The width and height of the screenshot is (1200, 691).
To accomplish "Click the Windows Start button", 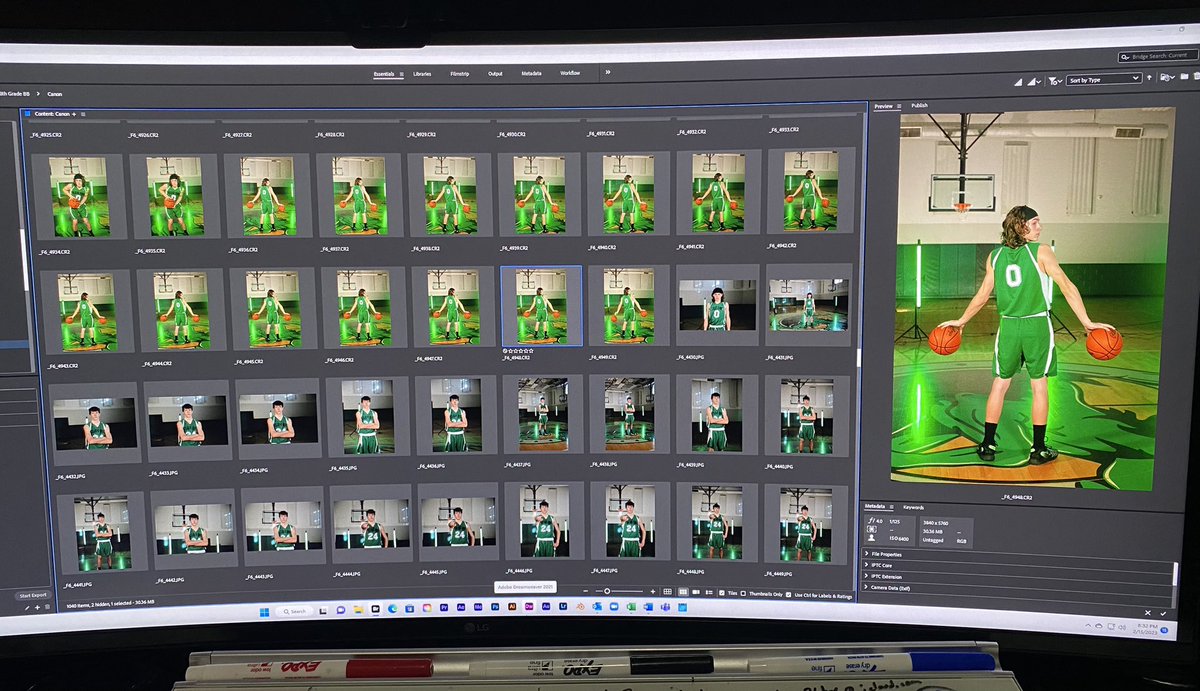I will pyautogui.click(x=264, y=612).
